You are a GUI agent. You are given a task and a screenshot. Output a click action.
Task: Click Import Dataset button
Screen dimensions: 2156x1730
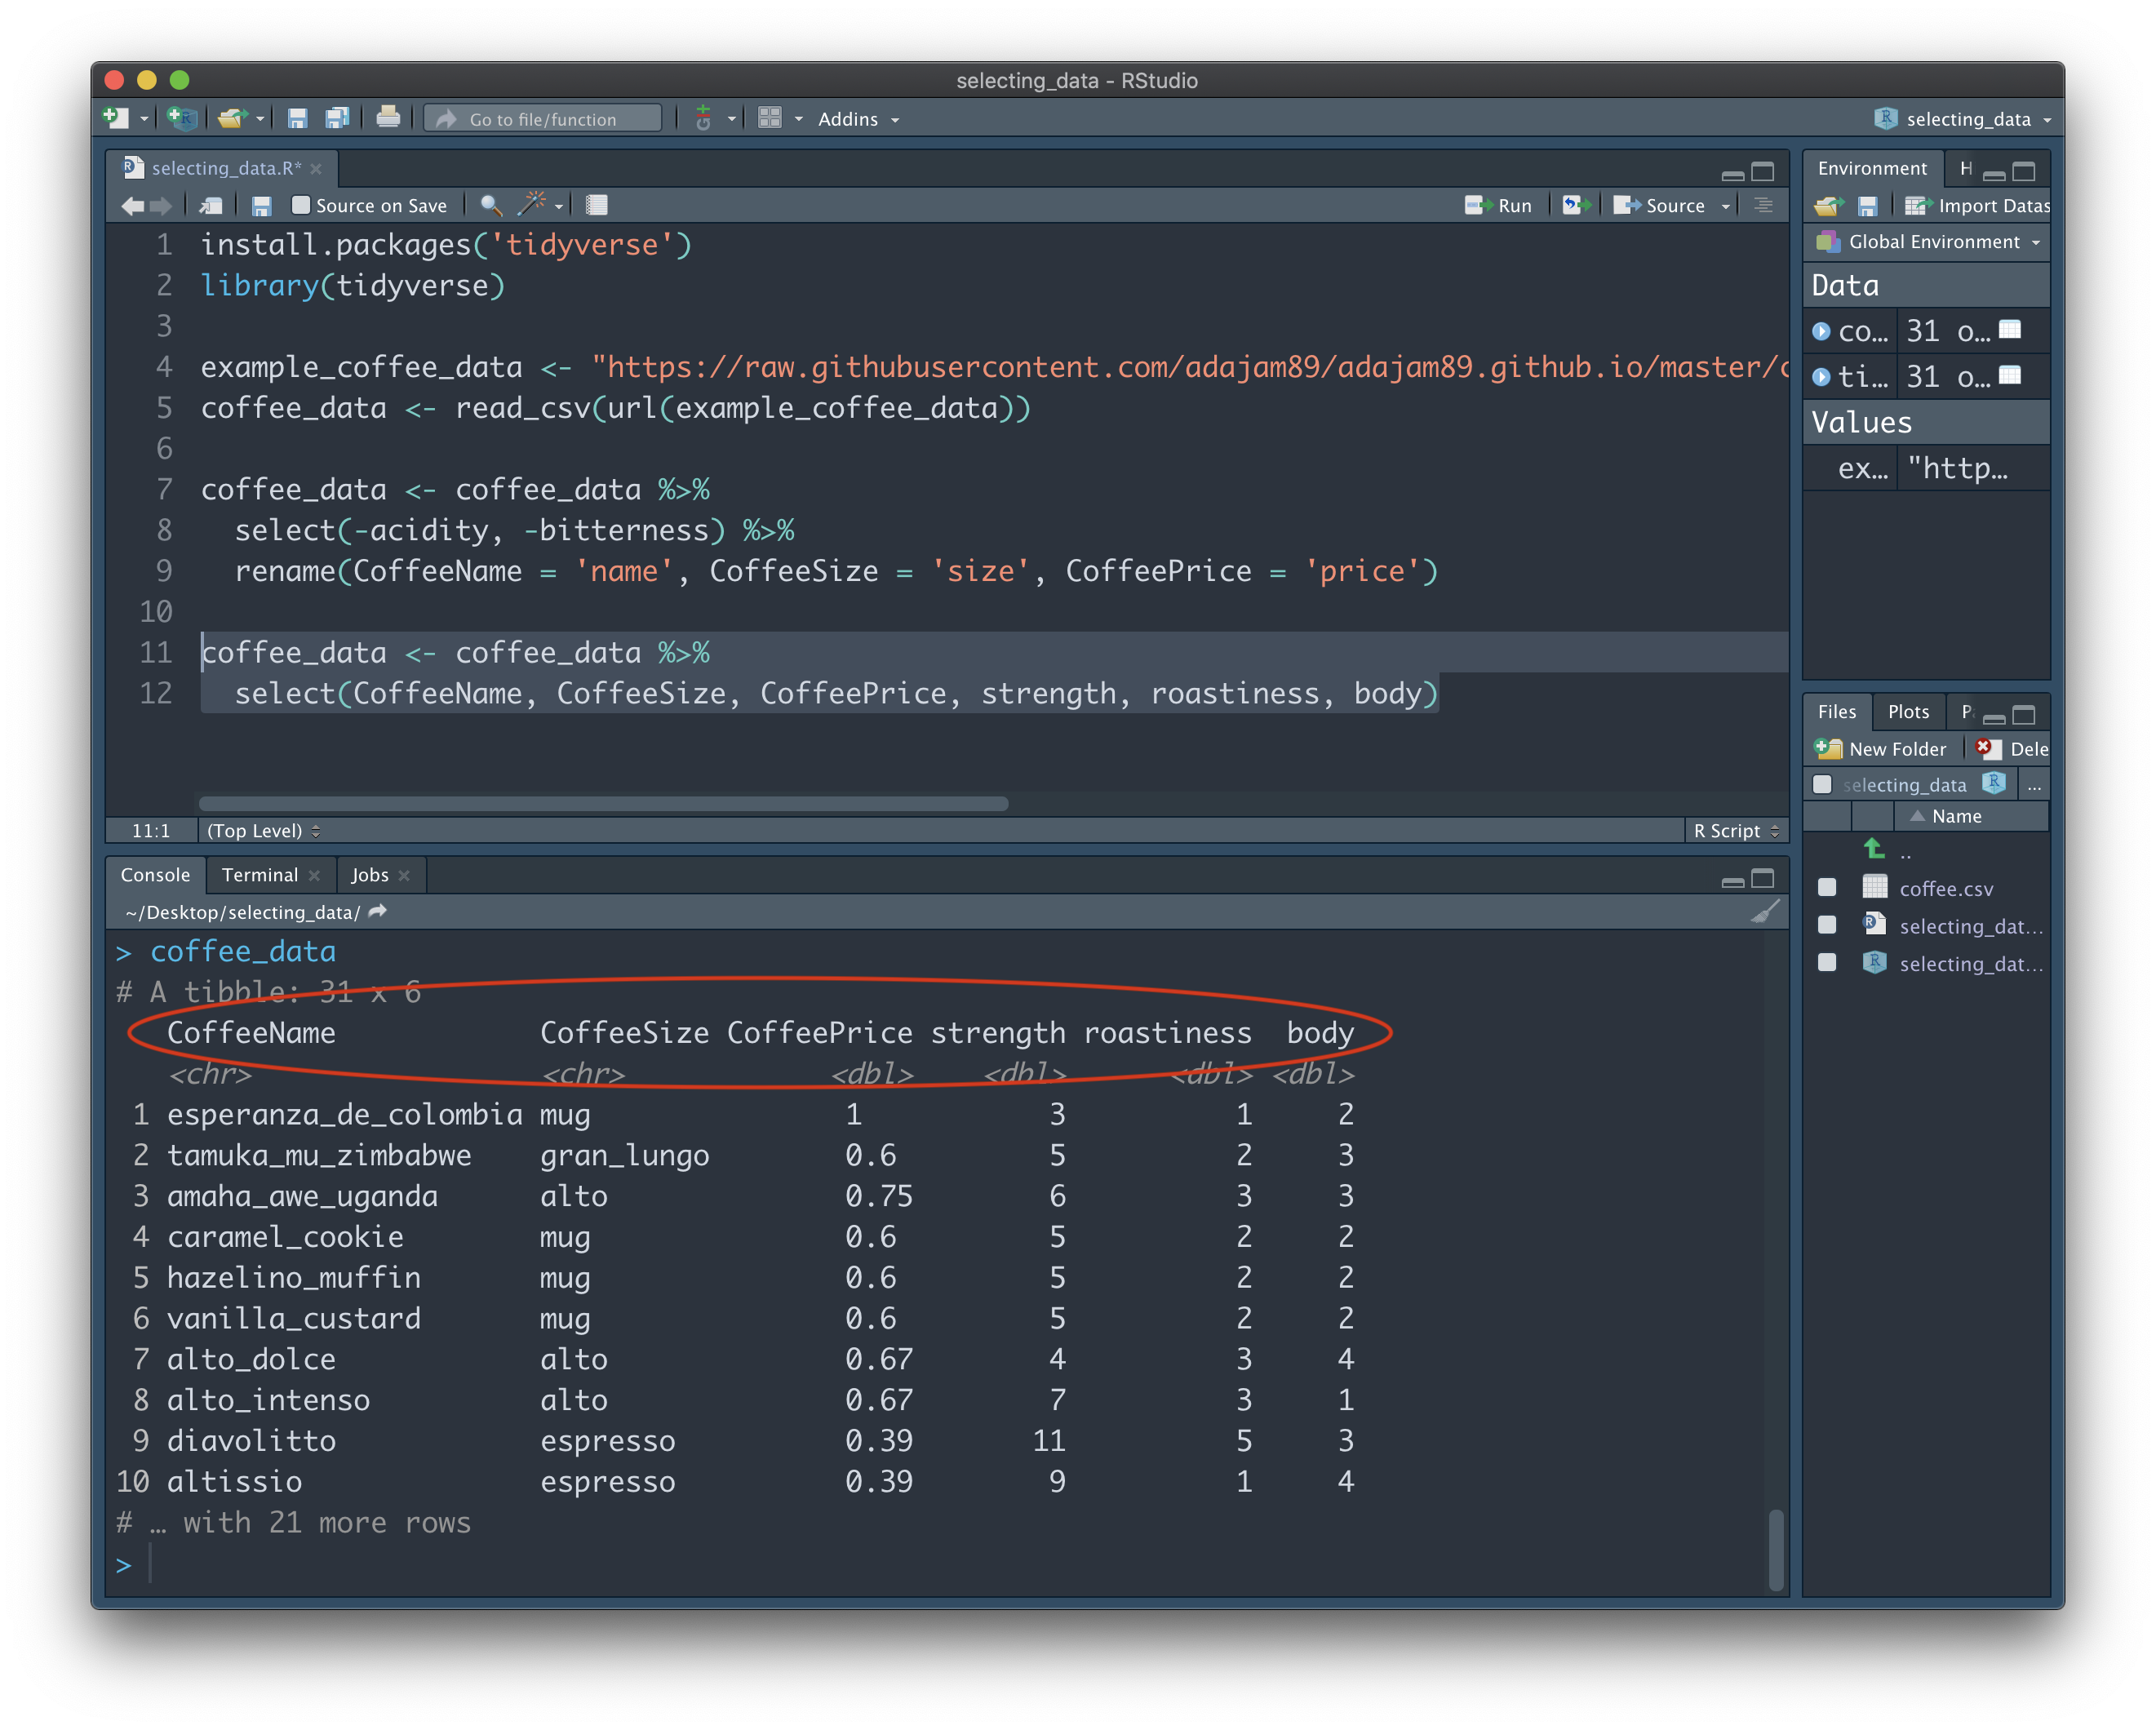1978,206
